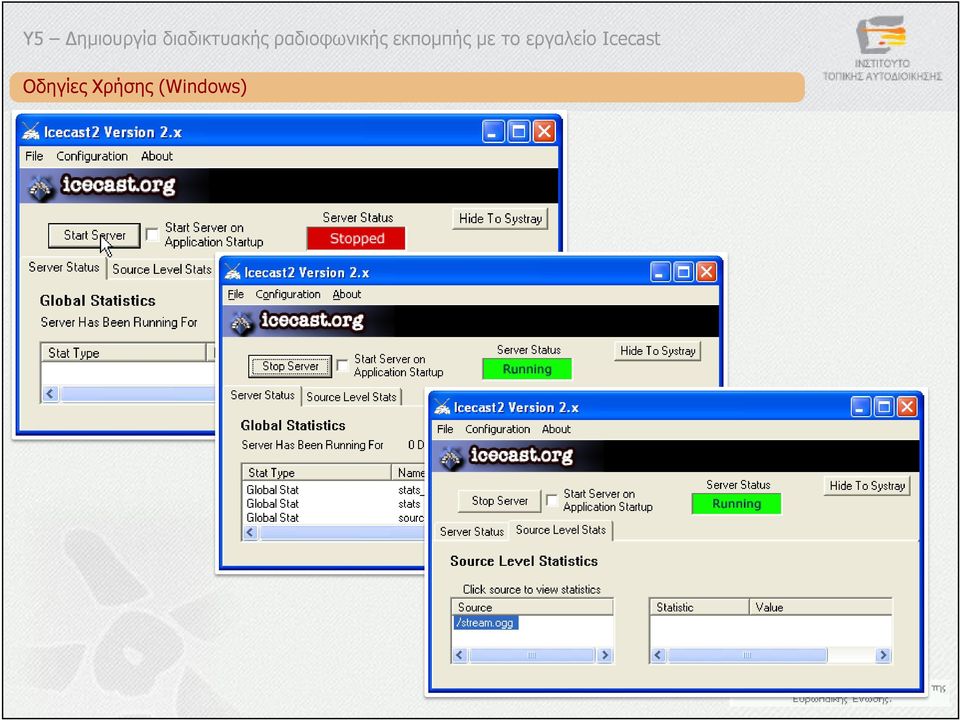Select /stream.ogg in the Source list
The image size is (960, 720).
pos(486,623)
